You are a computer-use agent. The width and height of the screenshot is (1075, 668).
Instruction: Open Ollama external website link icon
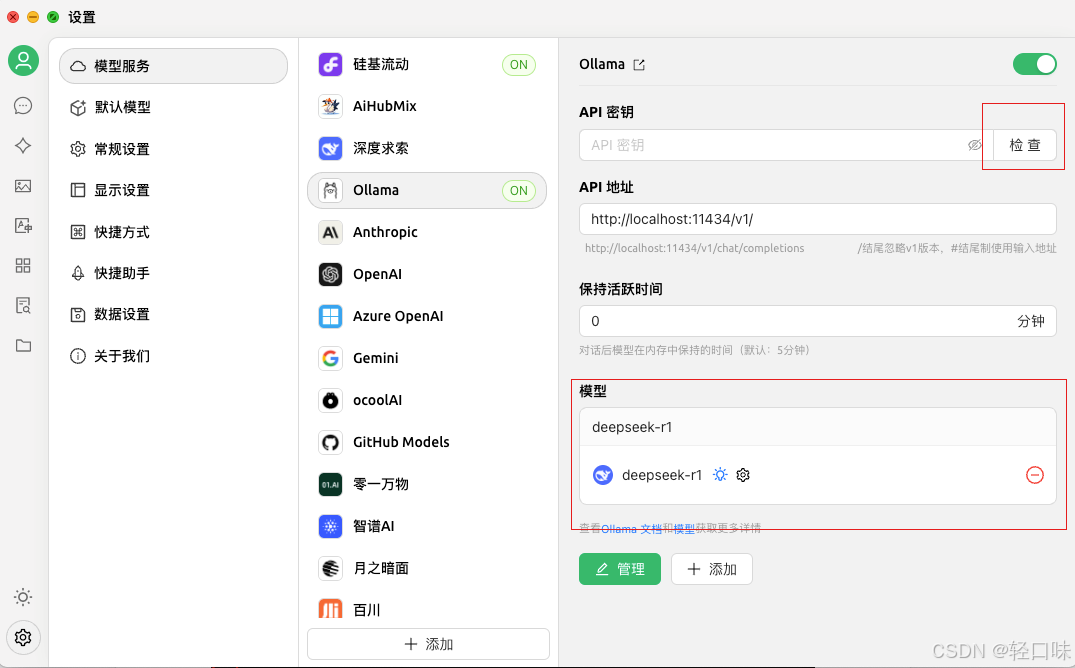(x=639, y=64)
